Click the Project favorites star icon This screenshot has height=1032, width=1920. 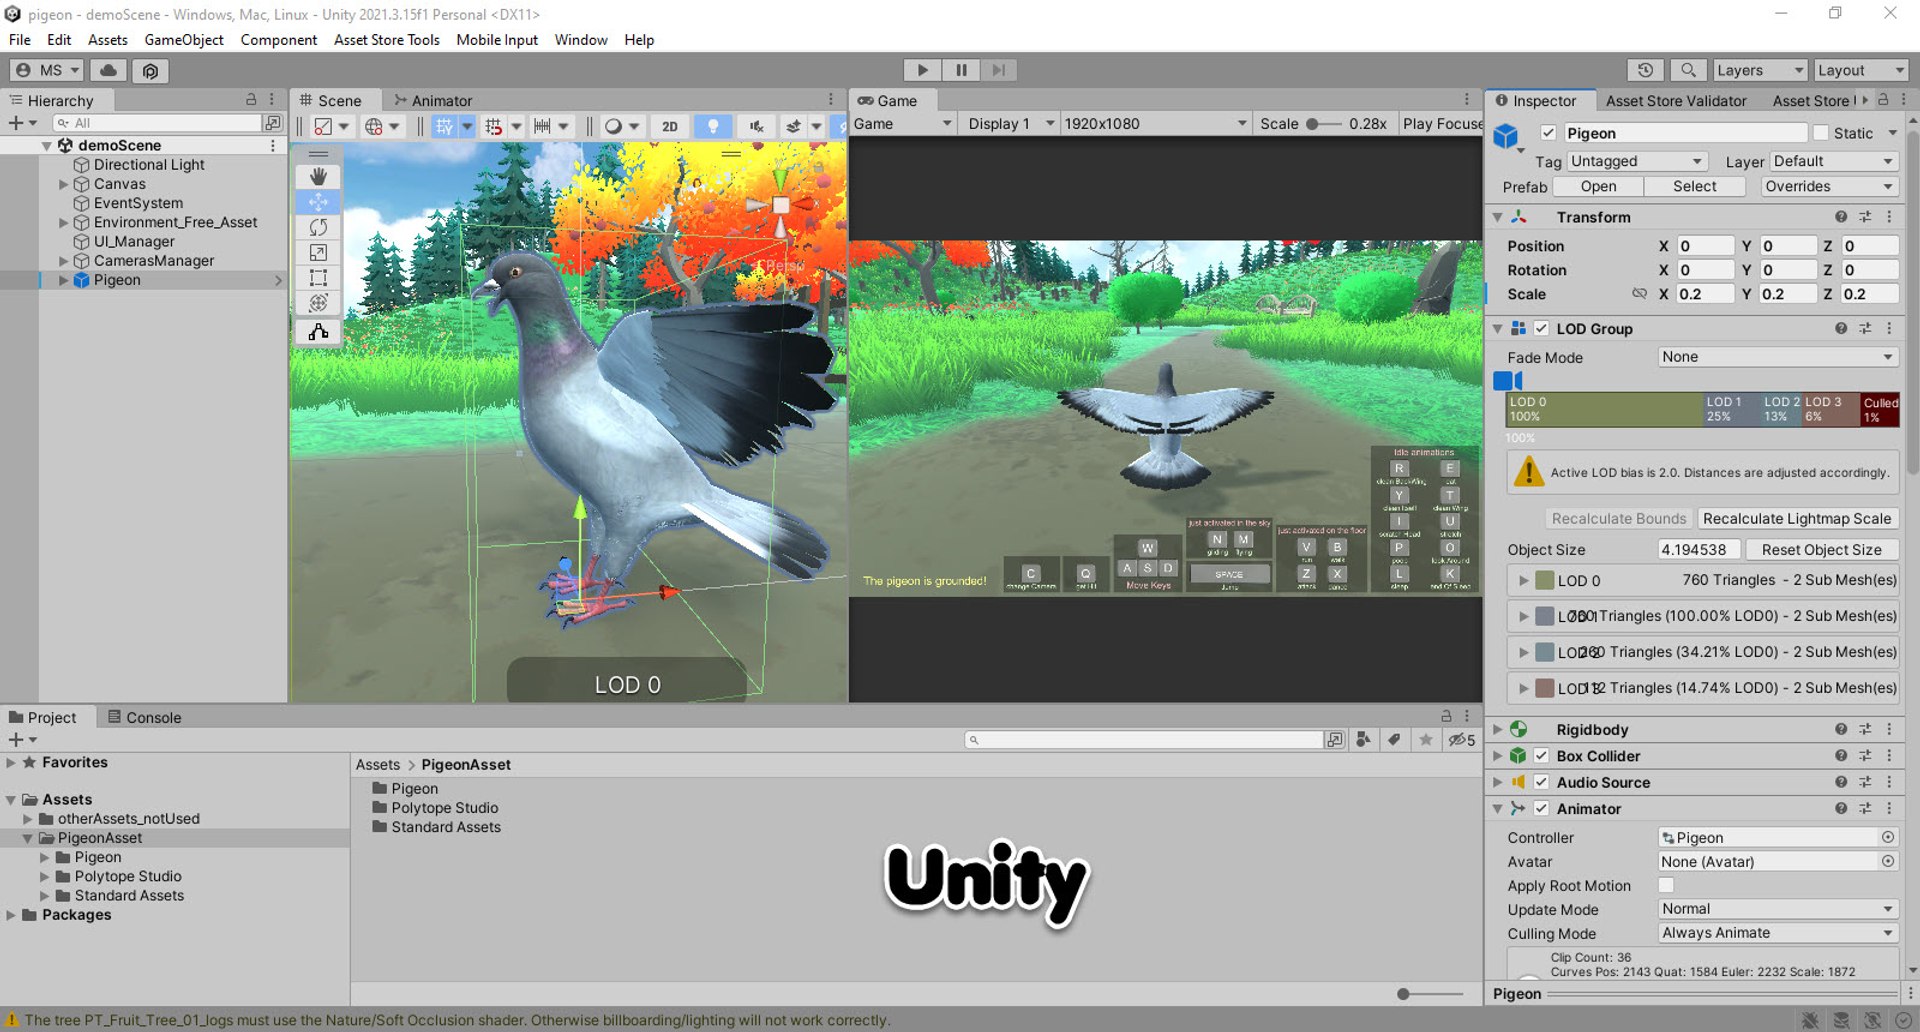tap(1426, 740)
